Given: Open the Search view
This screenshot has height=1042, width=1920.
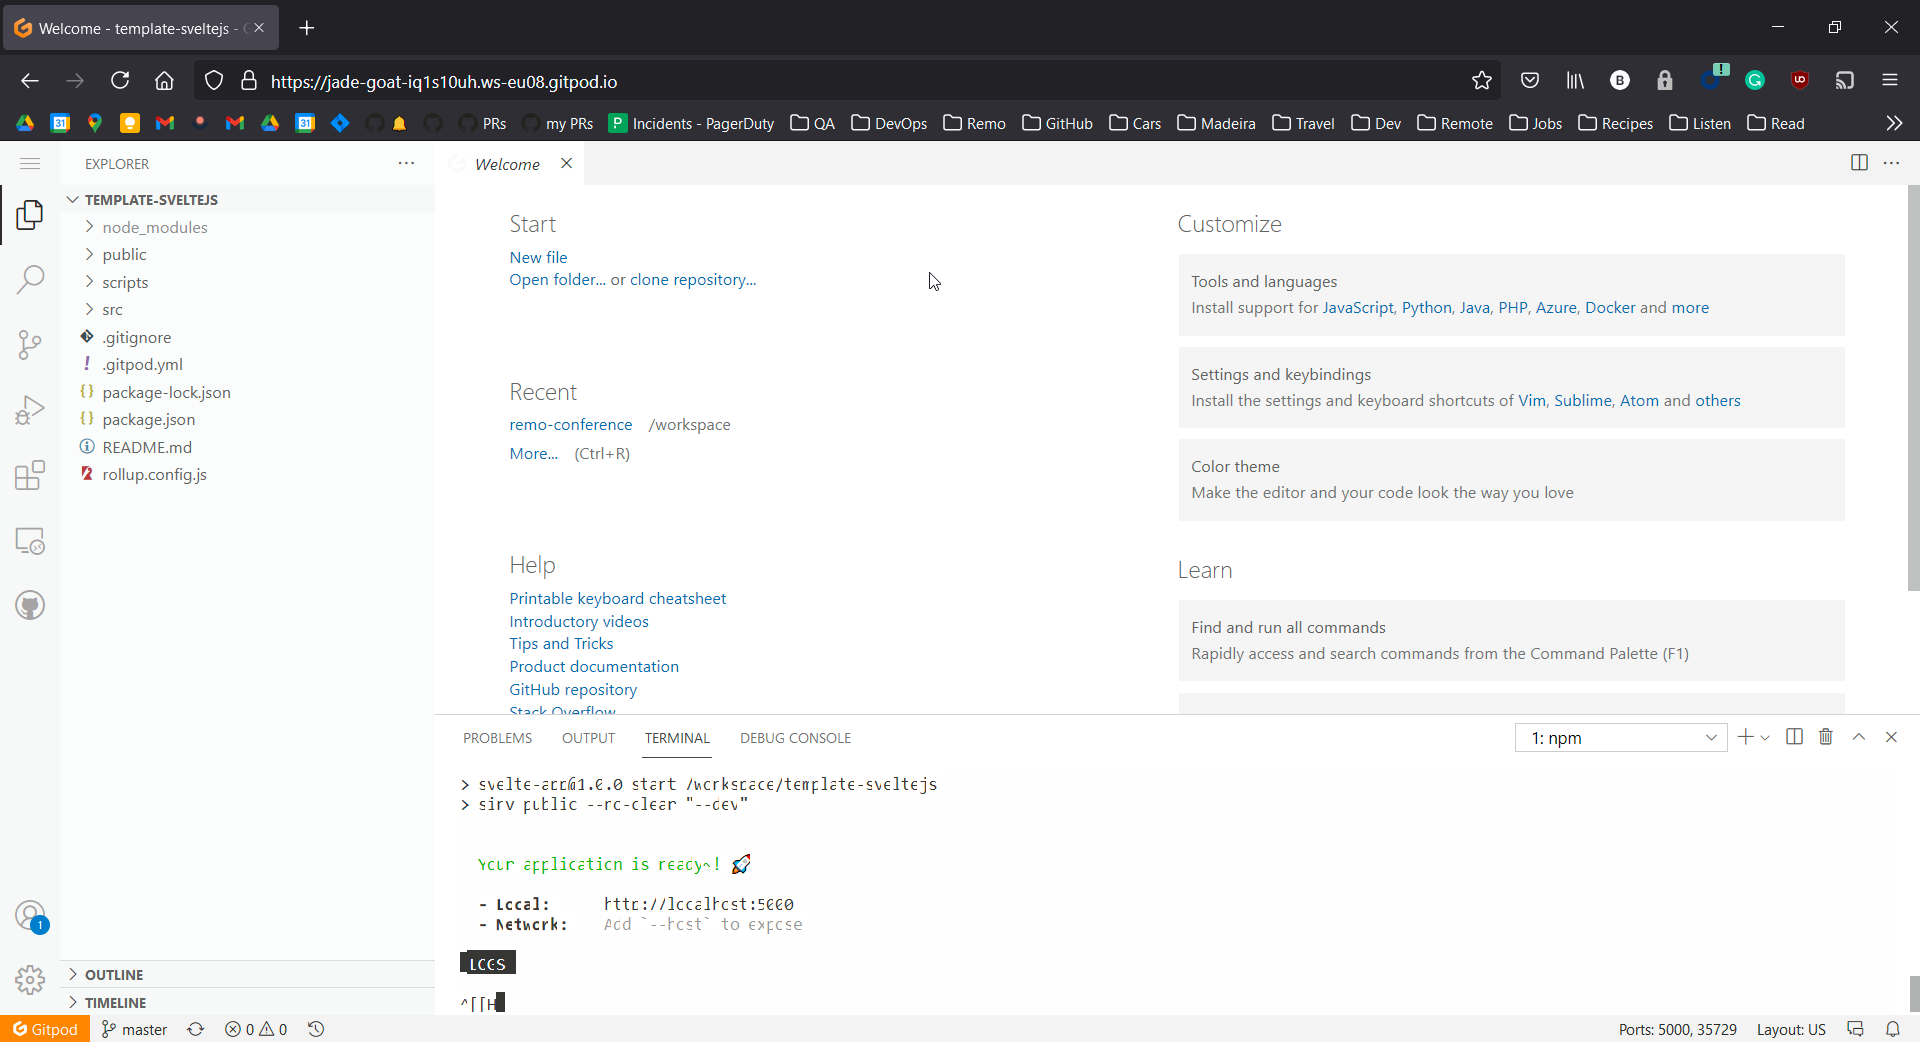Looking at the screenshot, I should click(x=29, y=279).
